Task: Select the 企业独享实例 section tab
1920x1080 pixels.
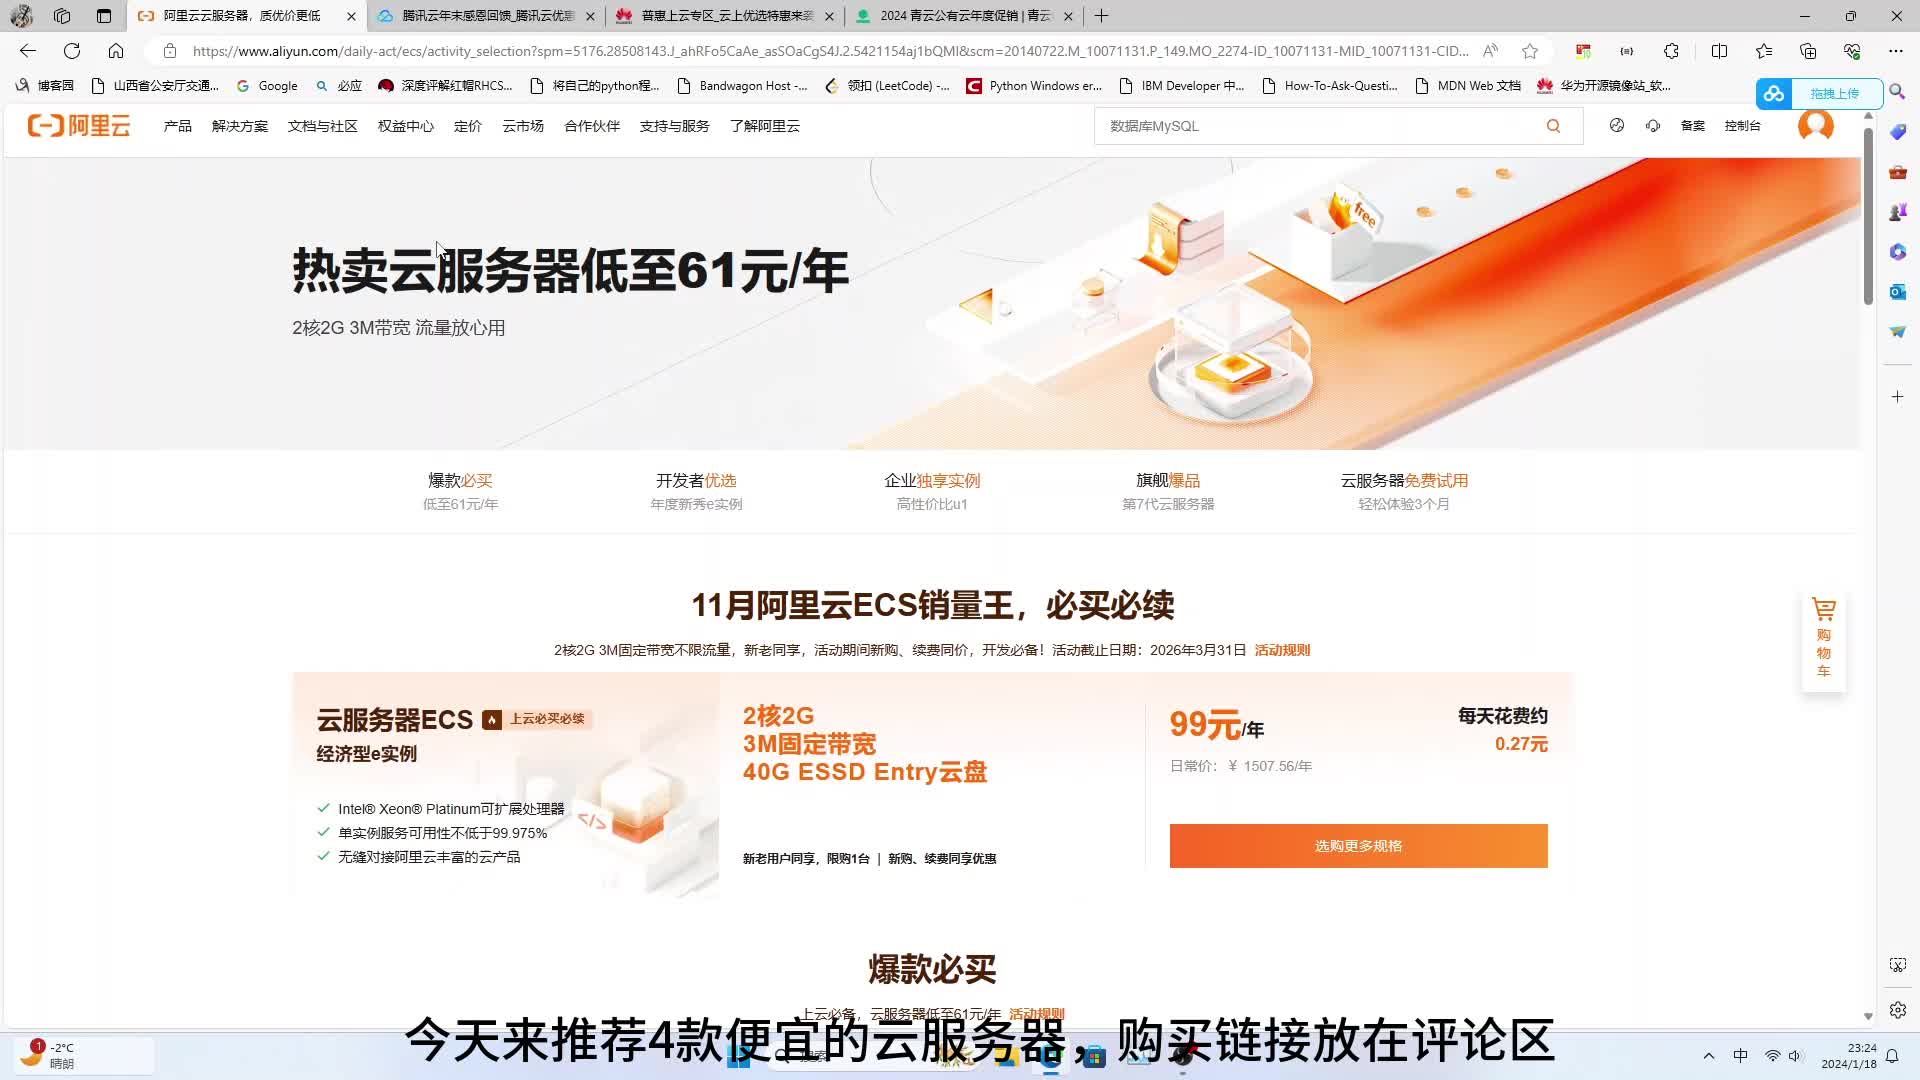Action: tap(932, 491)
